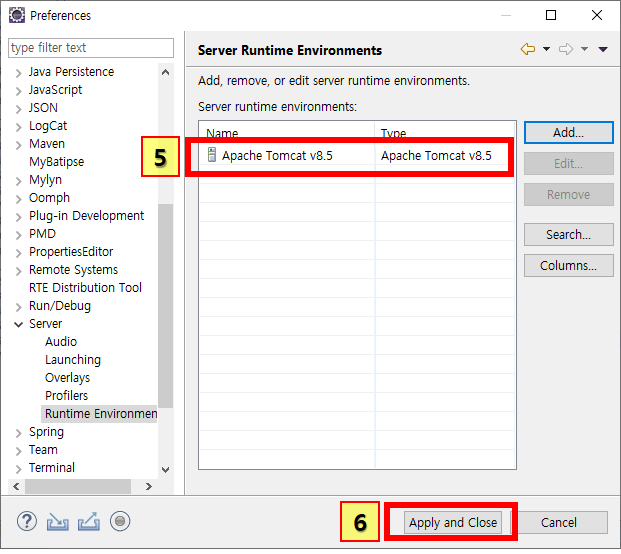Click the tree scroll up arrow
The height and width of the screenshot is (554, 621).
tap(166, 72)
